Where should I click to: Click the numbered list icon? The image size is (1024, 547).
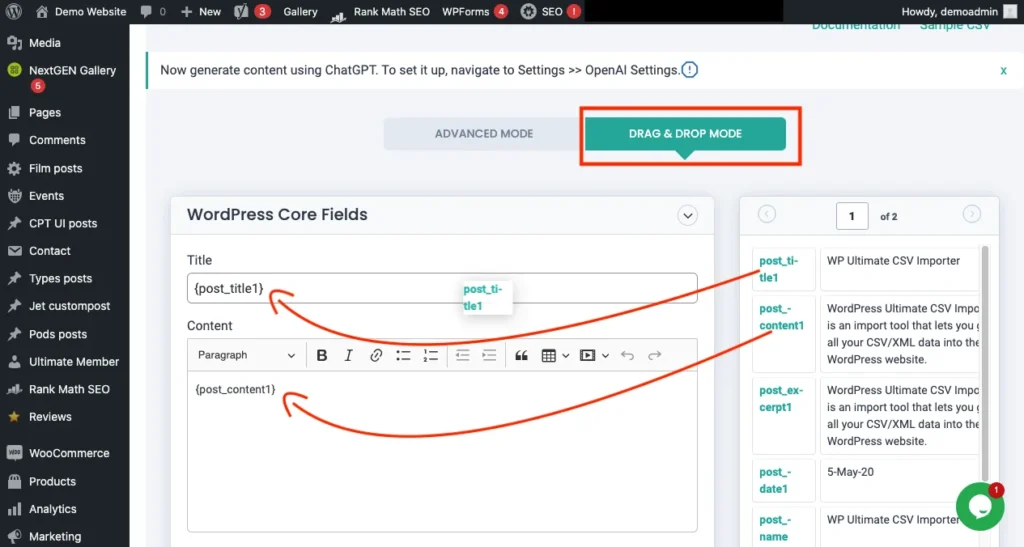pyautogui.click(x=430, y=355)
